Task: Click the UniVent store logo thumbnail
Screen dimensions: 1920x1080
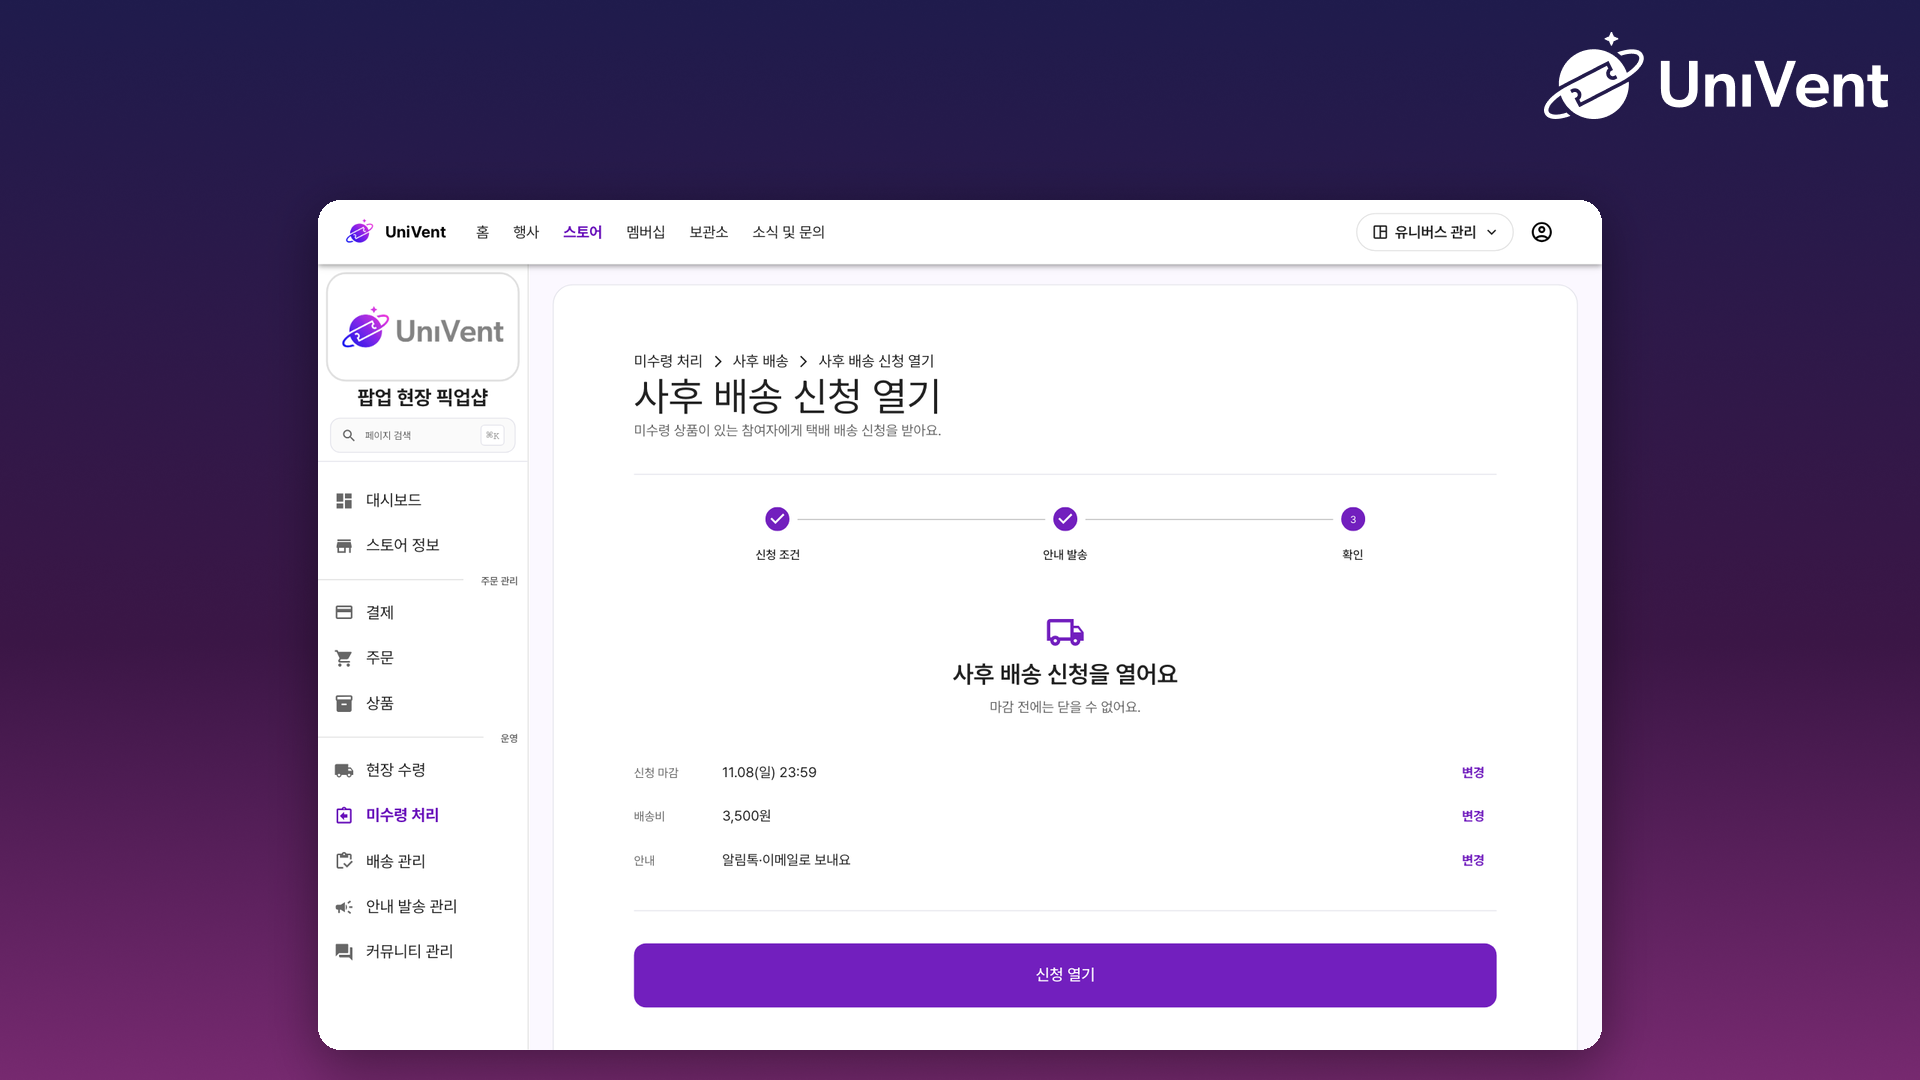Action: pyautogui.click(x=422, y=327)
